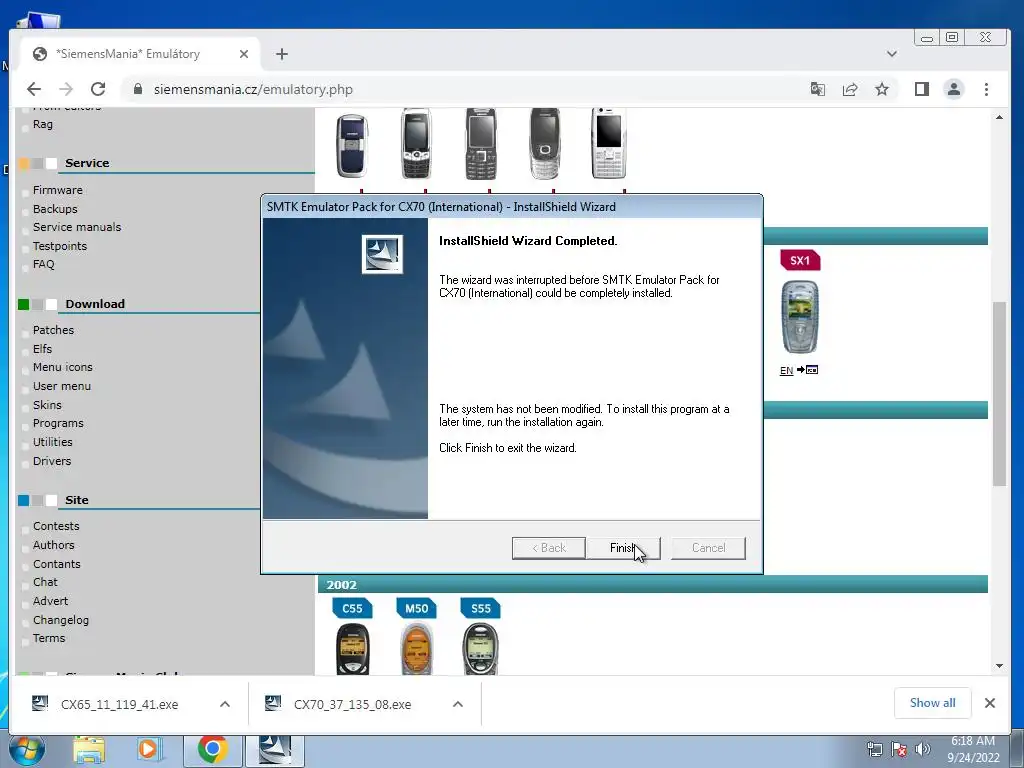Open the FAQ sidebar link

pos(44,264)
